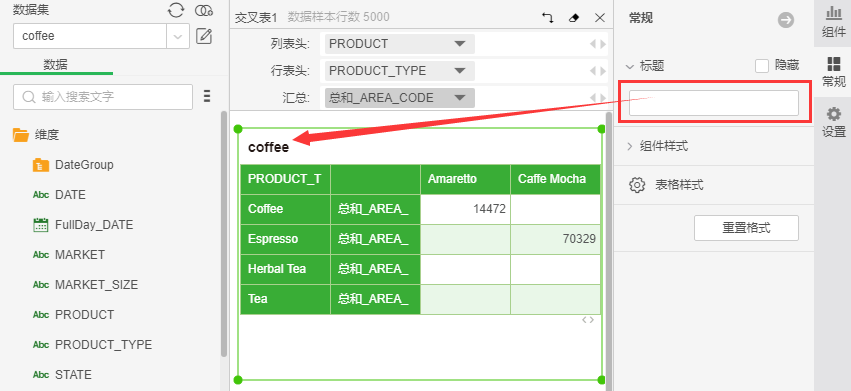This screenshot has height=391, width=851.
Task: Click the cell with value 70329
Action: [x=555, y=239]
